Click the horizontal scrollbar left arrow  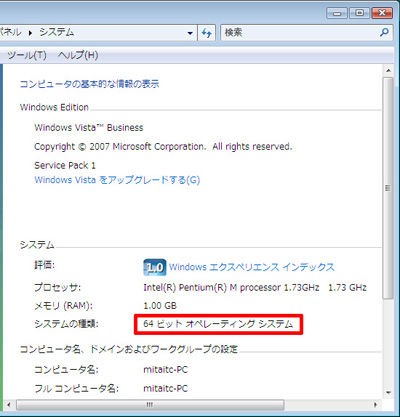[9, 405]
